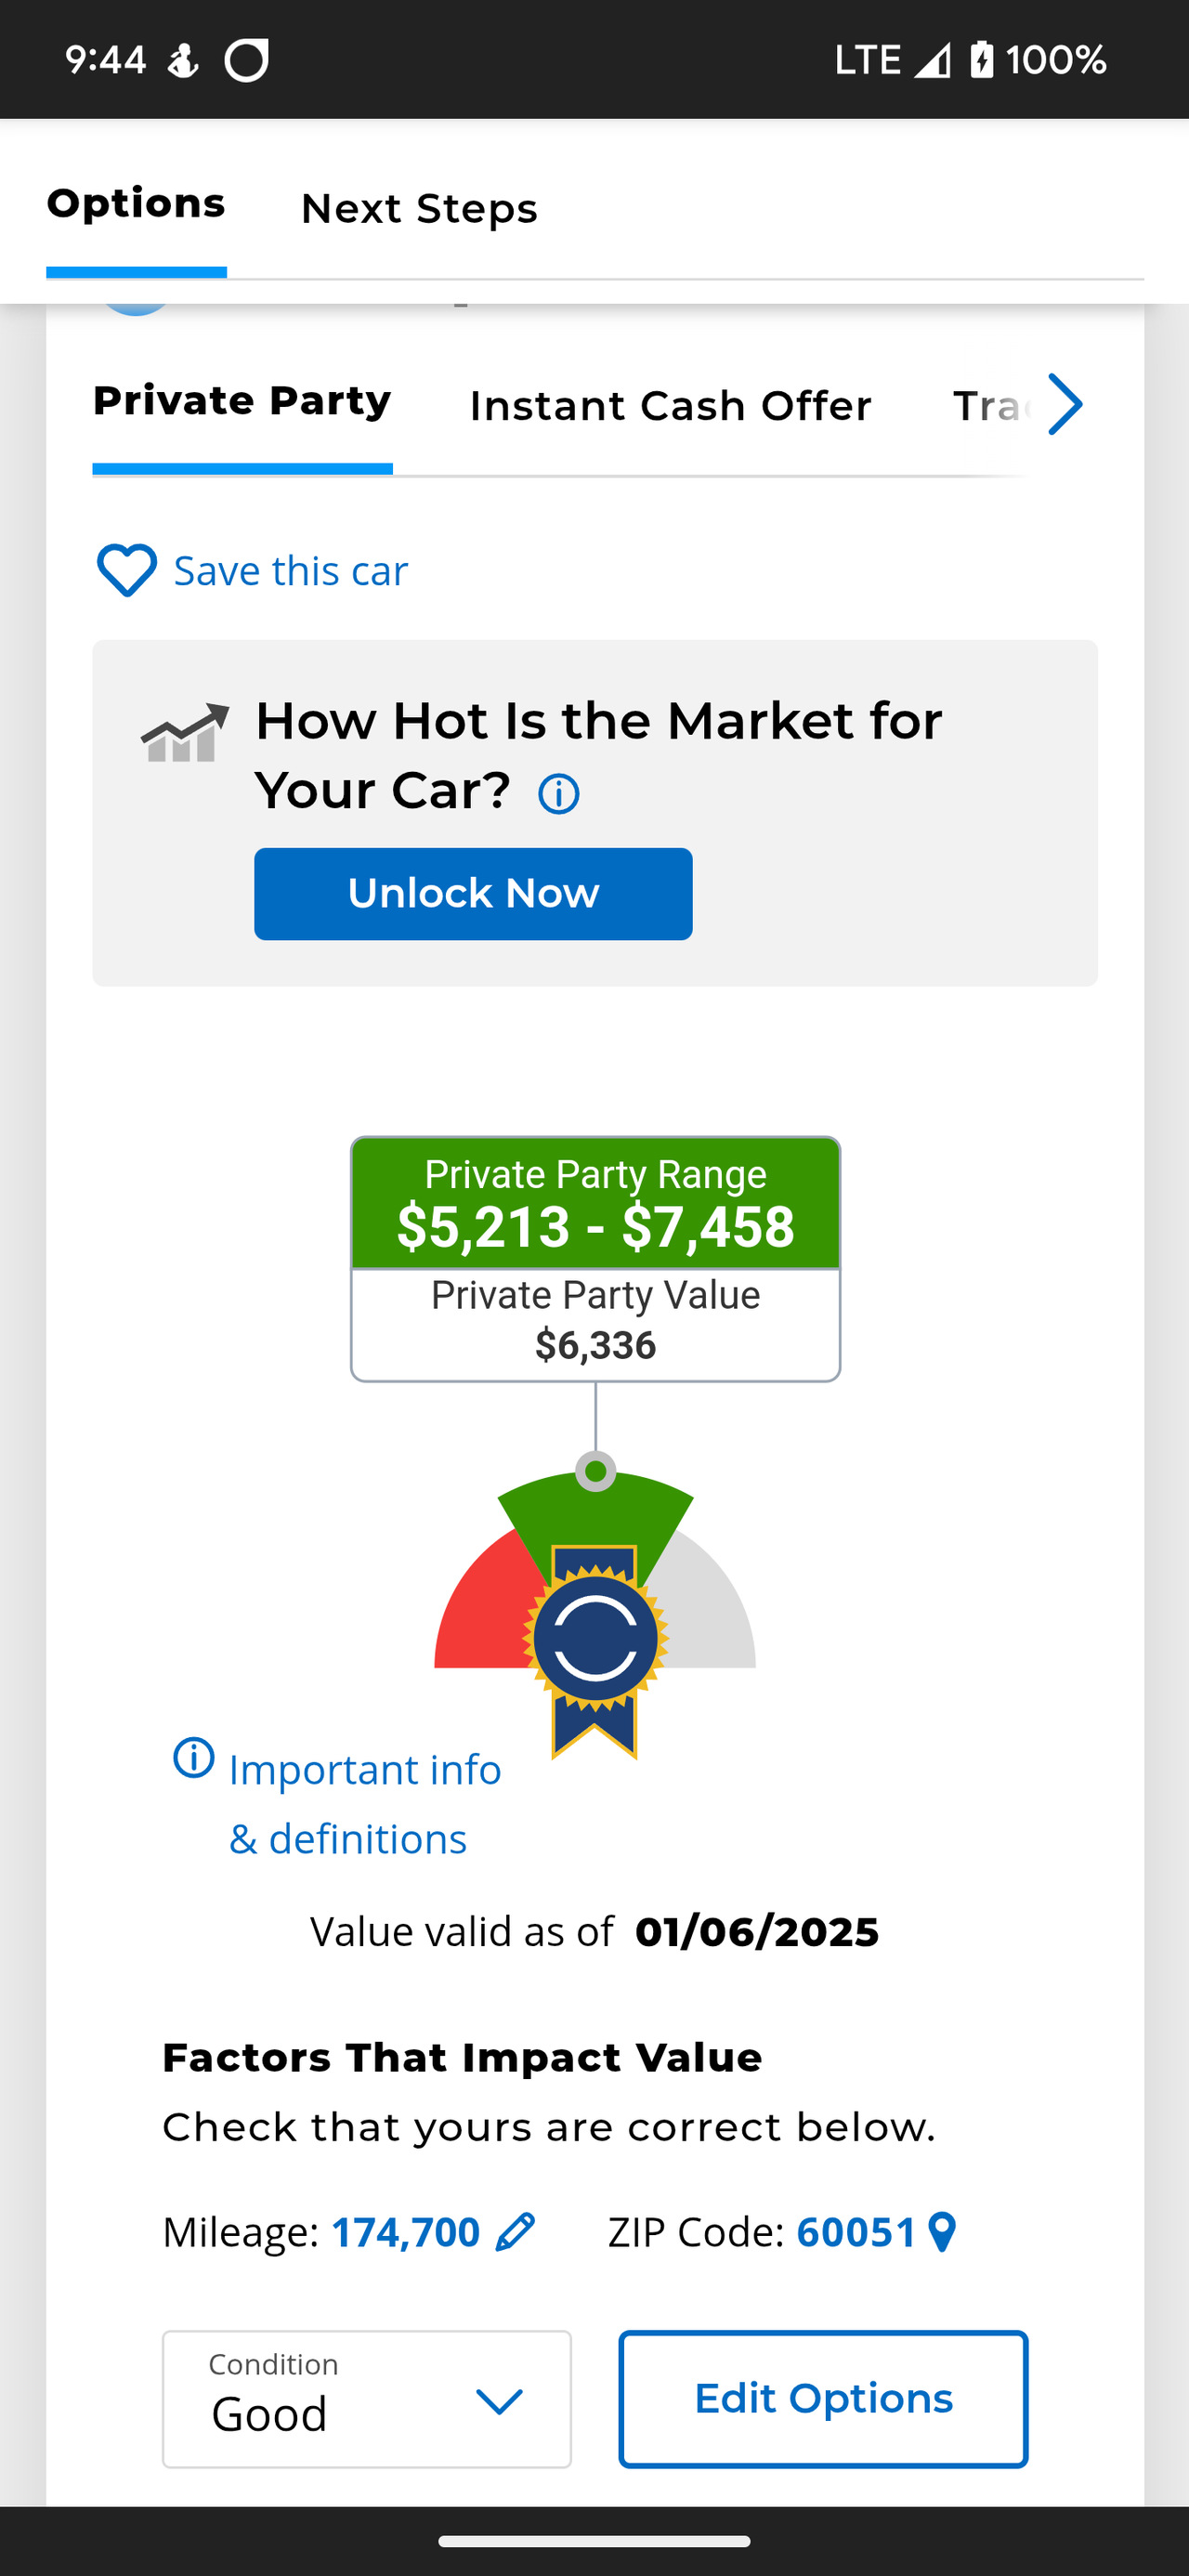Open info icon beside market heading
Viewport: 1189px width, 2576px height.
click(558, 795)
